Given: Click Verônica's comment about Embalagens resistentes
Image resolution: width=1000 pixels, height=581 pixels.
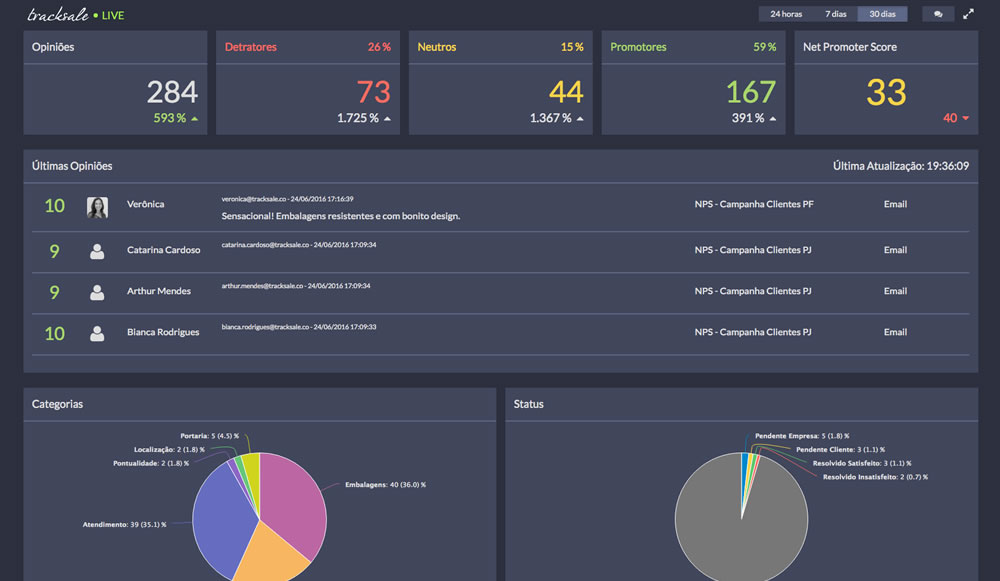Looking at the screenshot, I should click(341, 216).
